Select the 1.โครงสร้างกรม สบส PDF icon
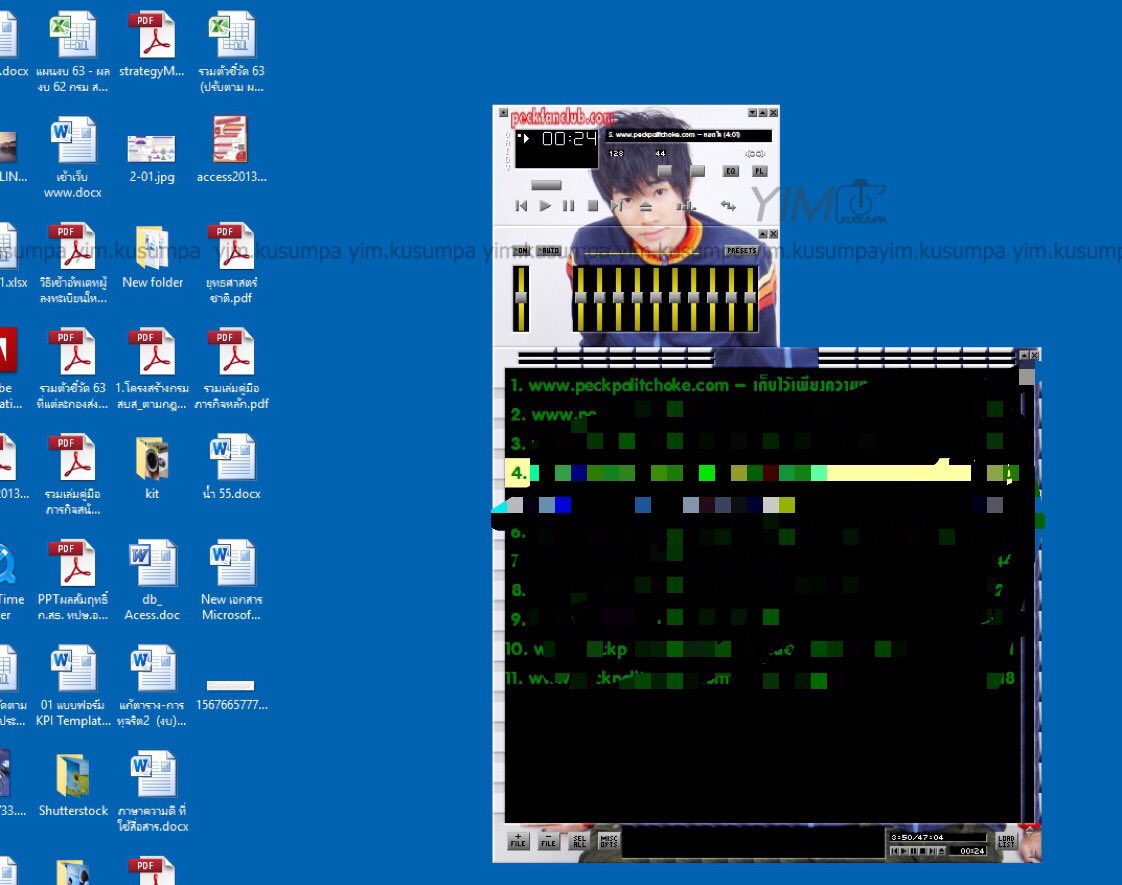This screenshot has width=1122, height=885. tap(152, 368)
